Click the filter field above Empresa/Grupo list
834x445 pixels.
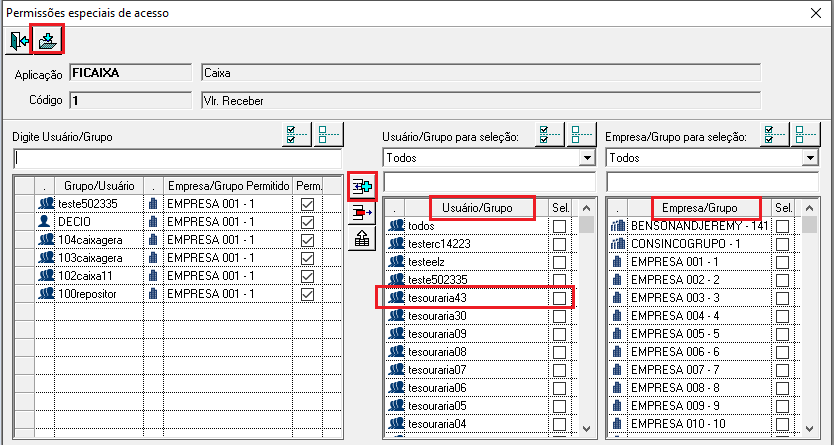click(x=713, y=182)
